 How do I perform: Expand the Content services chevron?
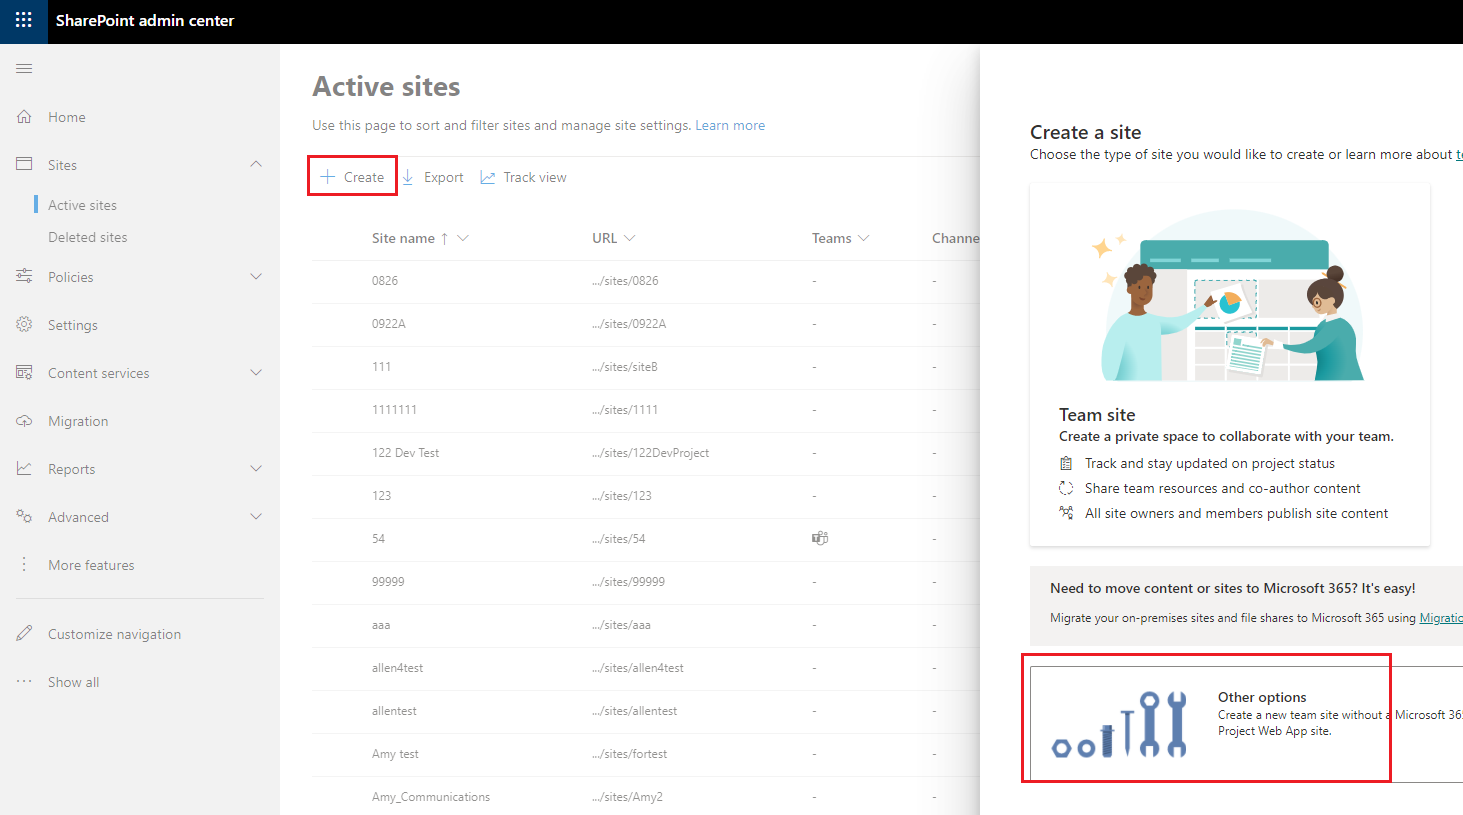256,372
